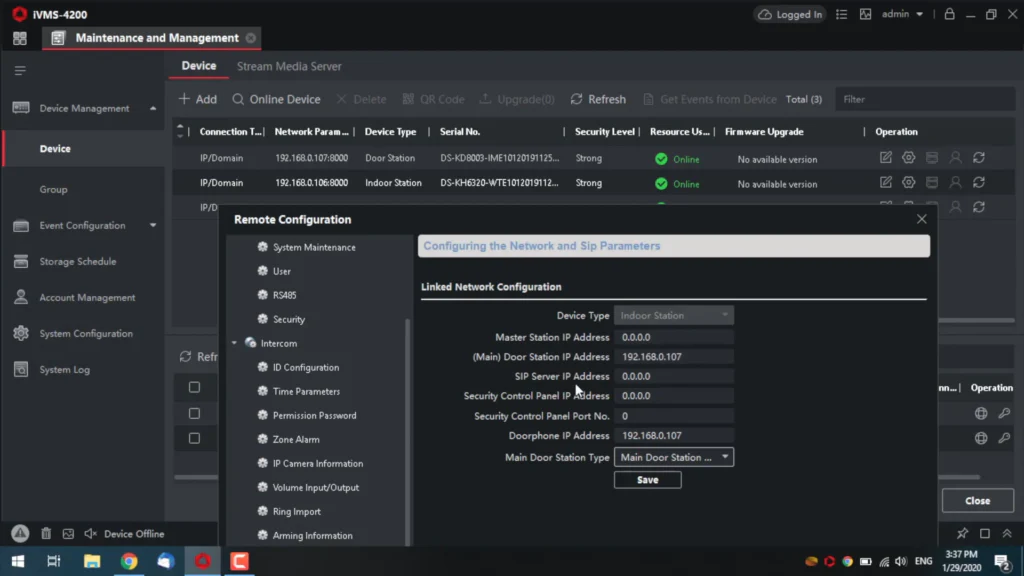Select Time Parameters in the tree
This screenshot has height=576, width=1024.
(306, 392)
